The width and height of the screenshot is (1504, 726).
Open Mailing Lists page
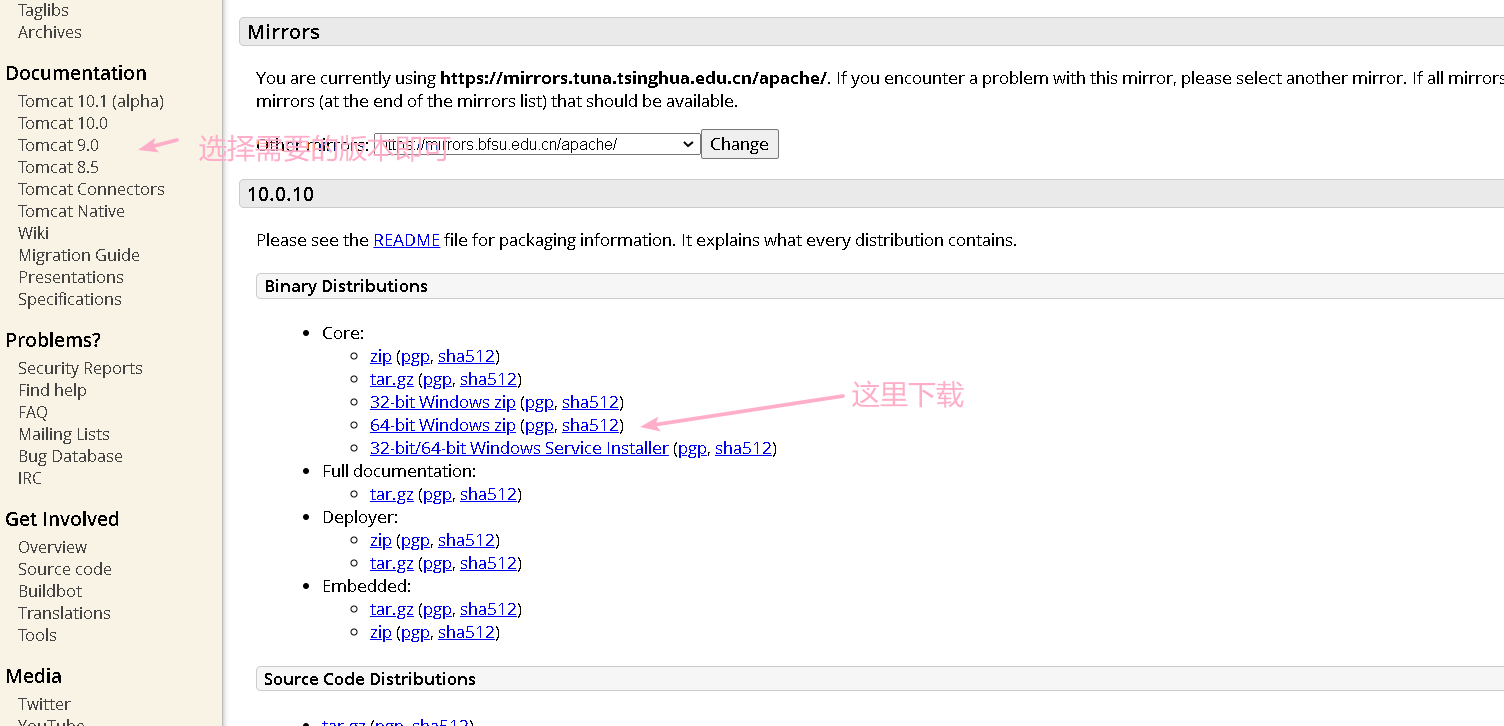tap(64, 434)
